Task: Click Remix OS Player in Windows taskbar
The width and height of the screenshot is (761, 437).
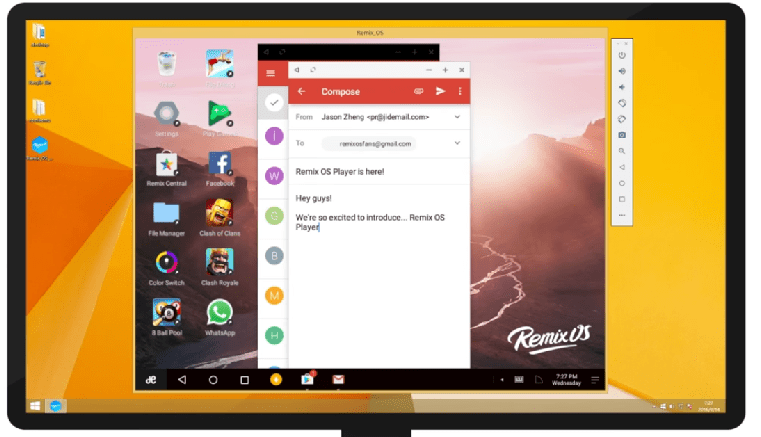Action: tap(55, 406)
